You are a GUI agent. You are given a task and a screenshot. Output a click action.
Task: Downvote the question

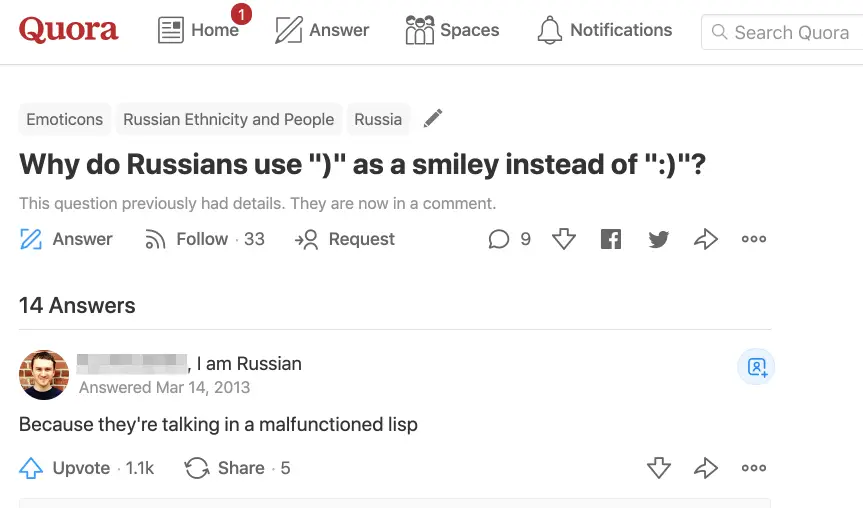pyautogui.click(x=564, y=239)
